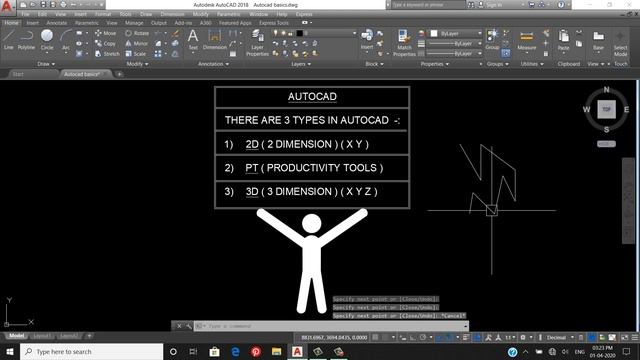Open the Express Tools ribbon tab

[273, 23]
